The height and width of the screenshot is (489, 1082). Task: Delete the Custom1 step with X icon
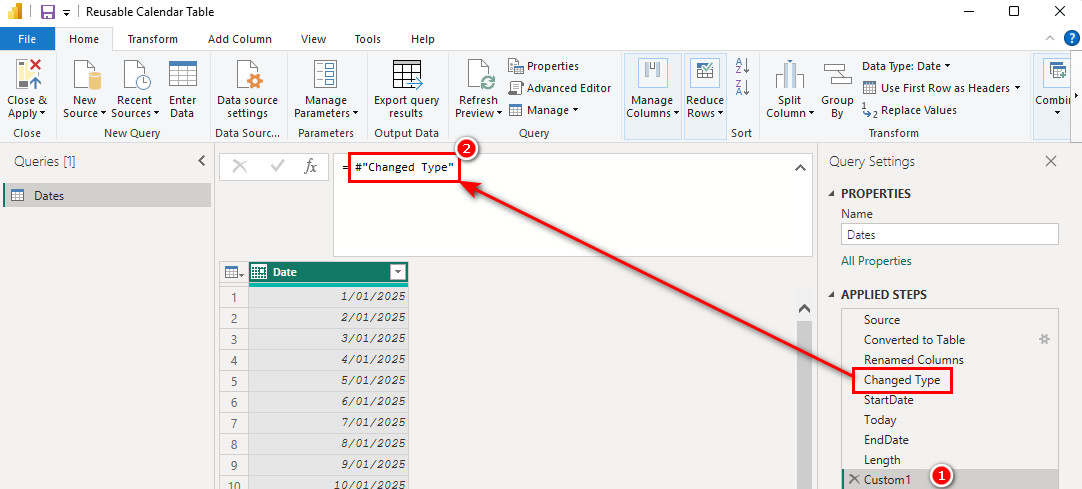tap(853, 480)
